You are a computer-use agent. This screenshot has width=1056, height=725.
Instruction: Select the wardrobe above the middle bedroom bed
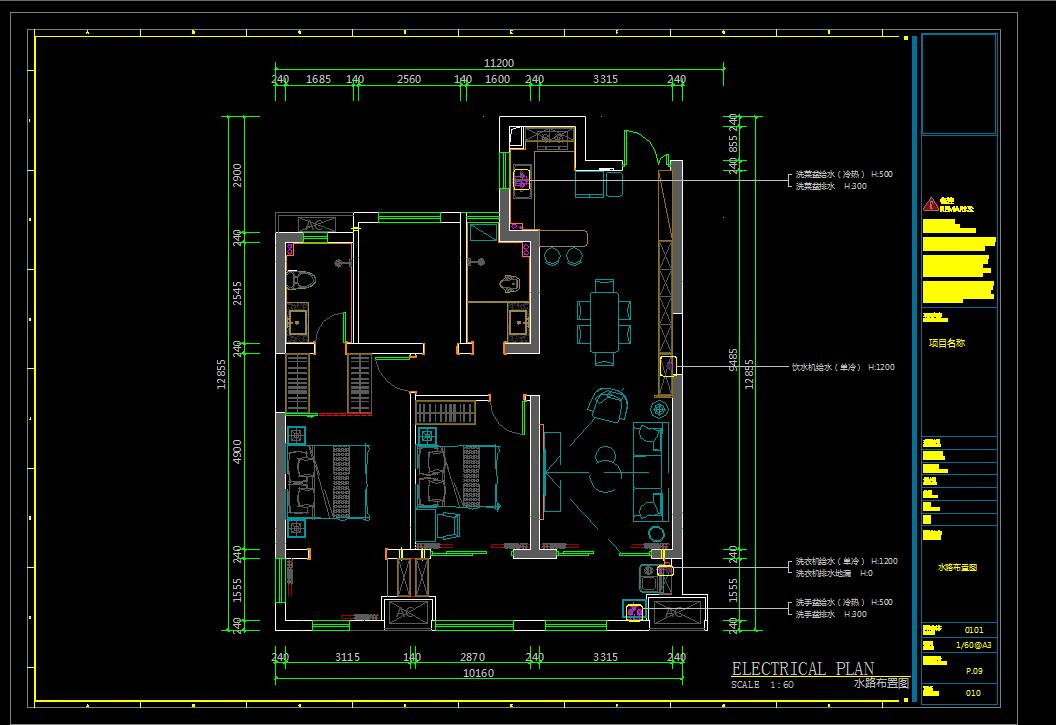tap(445, 412)
